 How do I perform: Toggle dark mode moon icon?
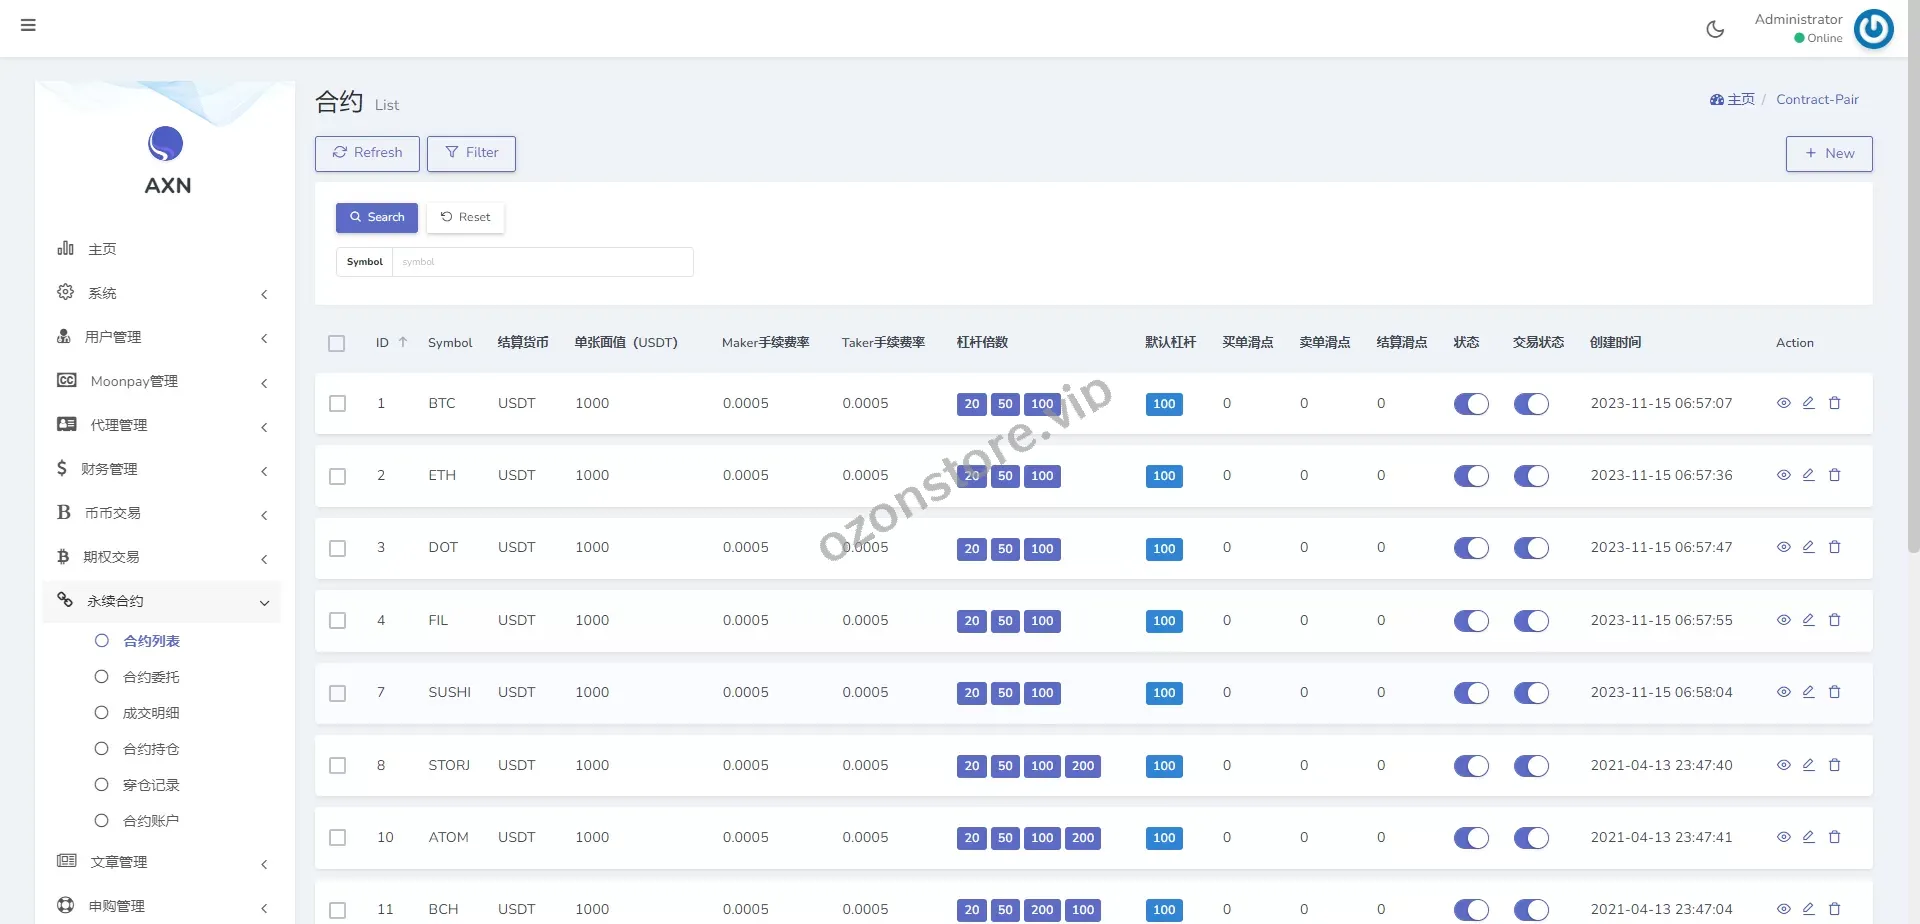1715,29
